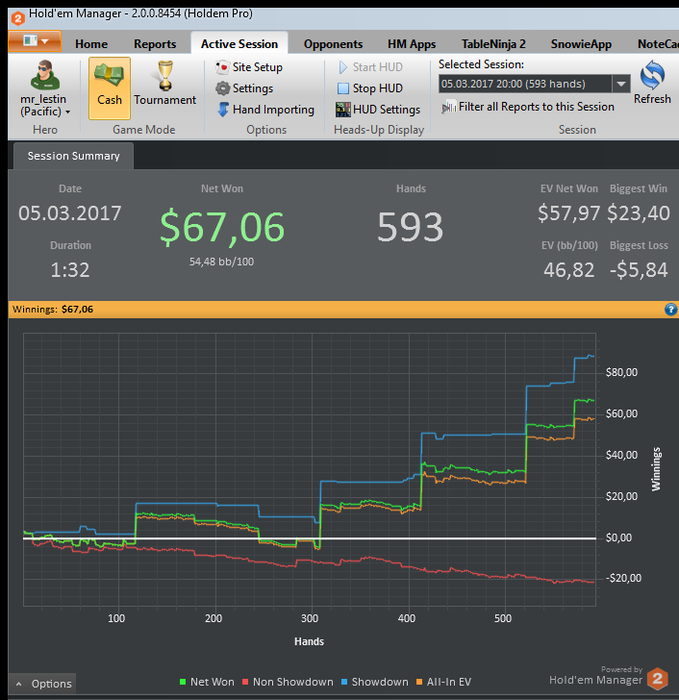Click the 1:32 duration value

70,270
